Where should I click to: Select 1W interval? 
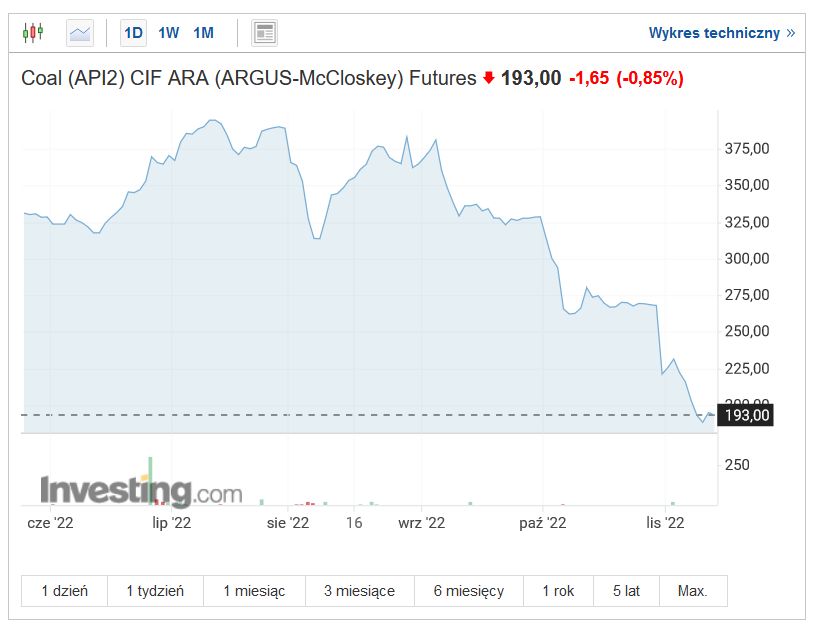(168, 33)
